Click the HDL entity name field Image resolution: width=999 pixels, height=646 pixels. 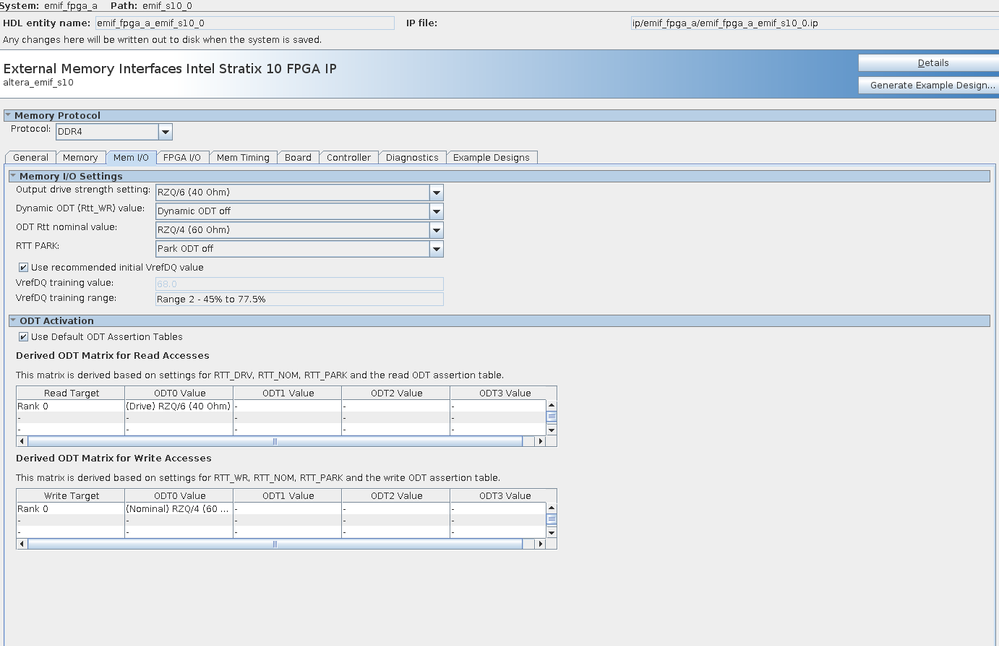point(245,23)
